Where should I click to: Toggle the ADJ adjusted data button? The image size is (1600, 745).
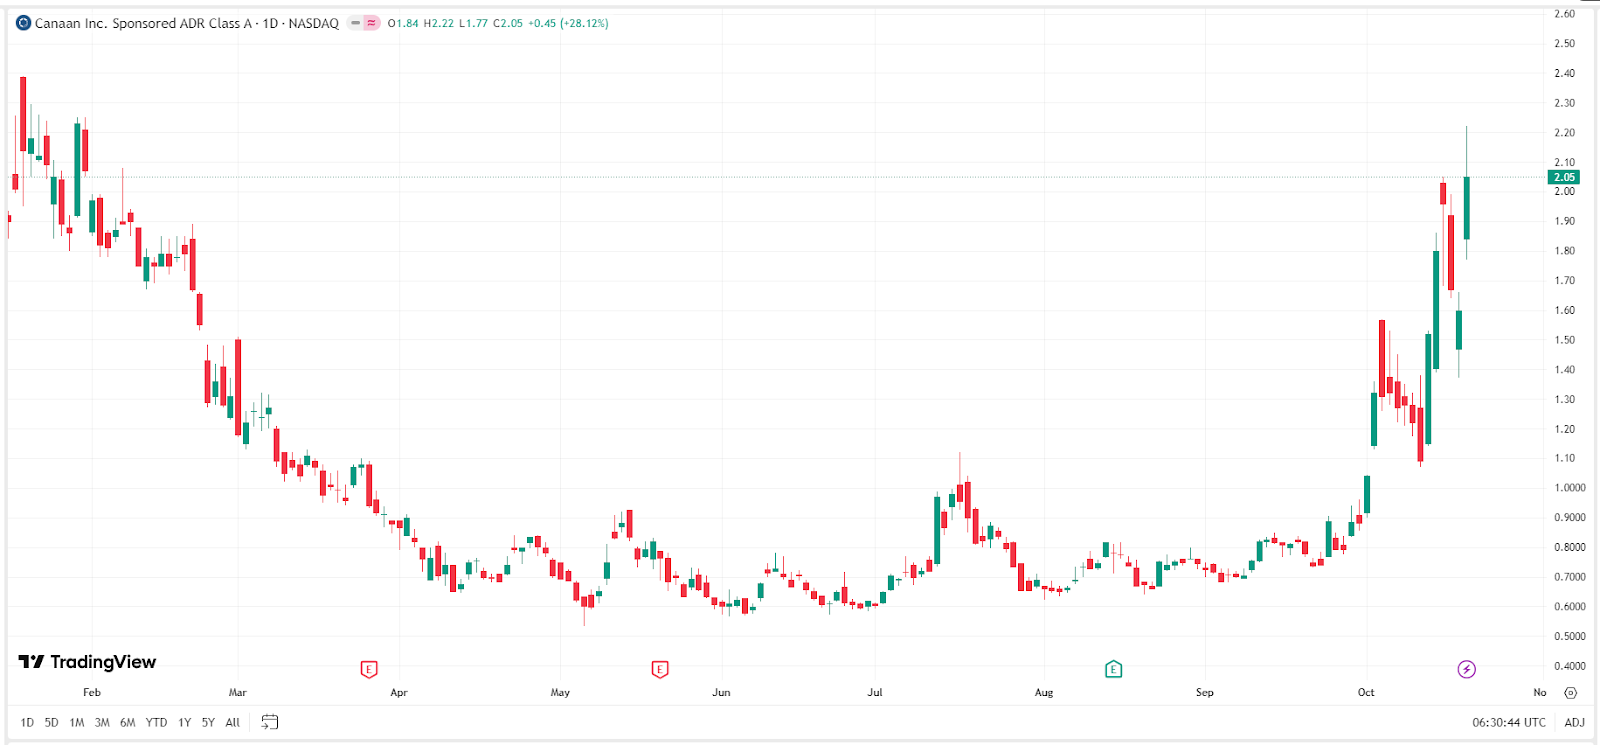tap(1574, 722)
